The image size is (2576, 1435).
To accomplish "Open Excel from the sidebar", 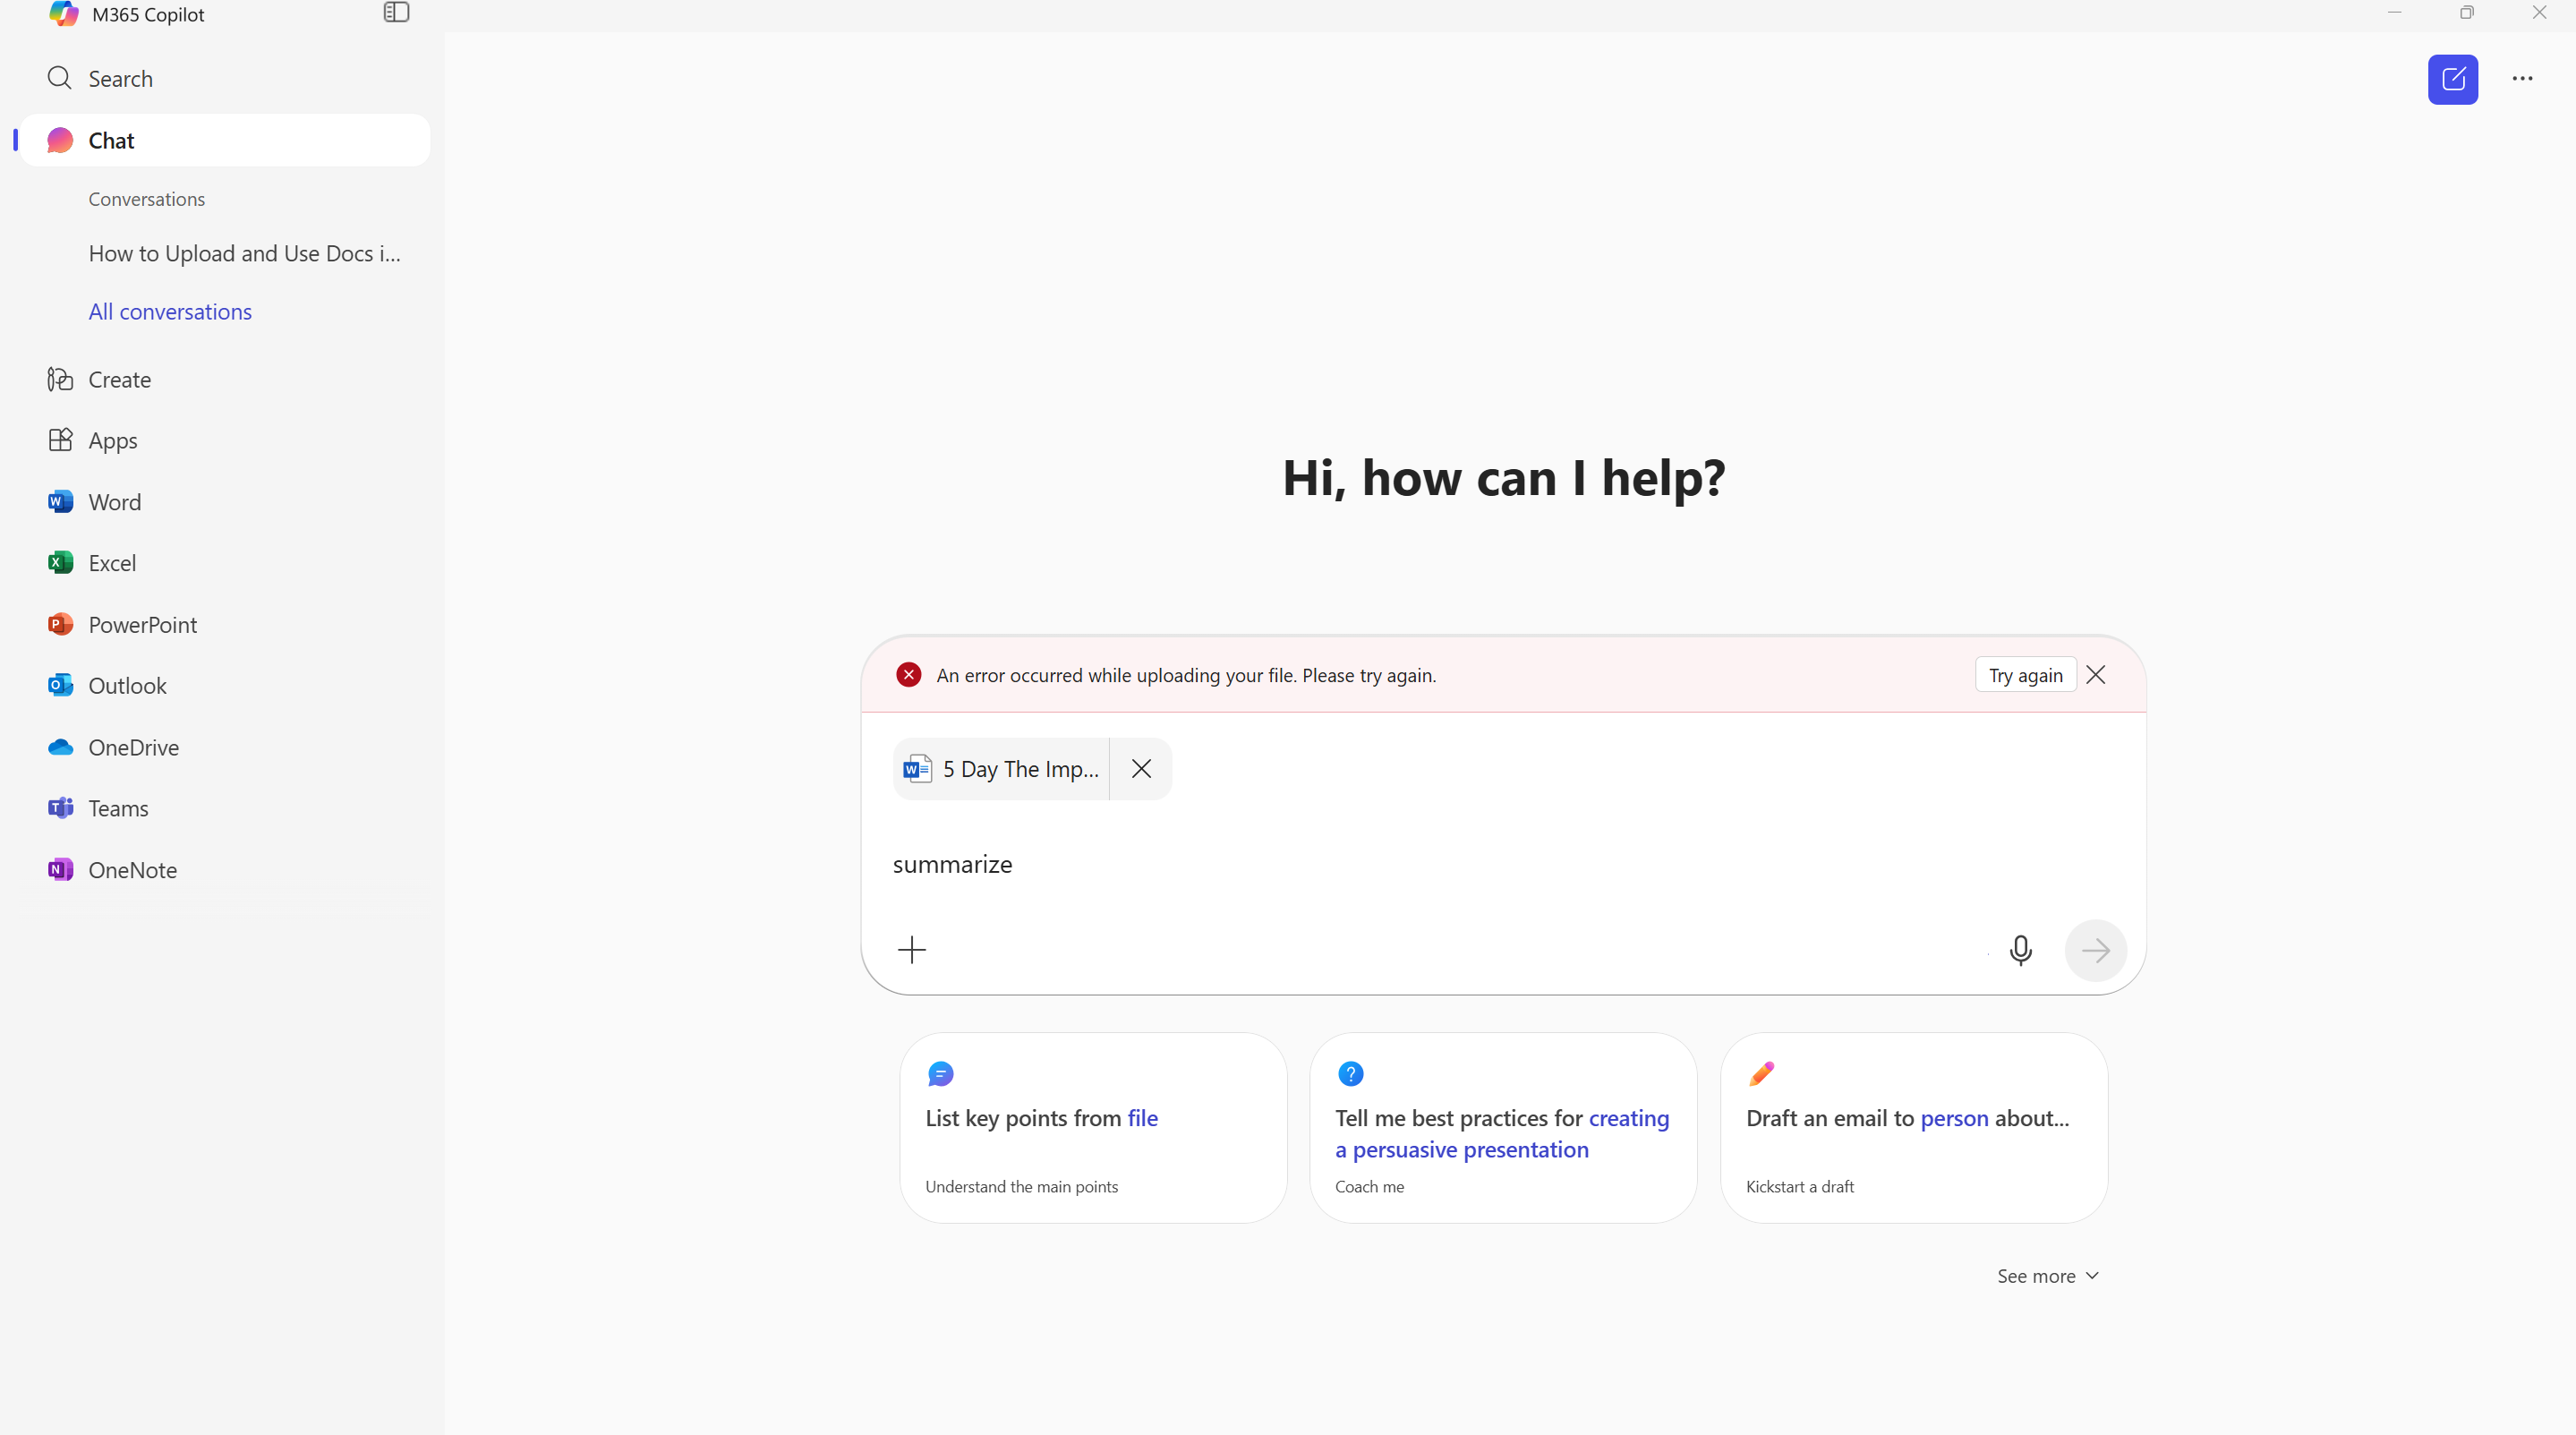I will click(x=112, y=563).
